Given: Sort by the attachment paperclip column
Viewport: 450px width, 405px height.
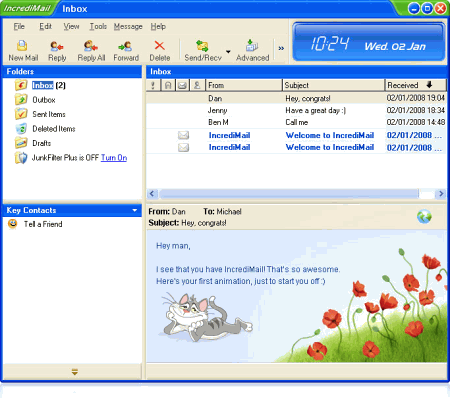Looking at the screenshot, I should click(168, 85).
